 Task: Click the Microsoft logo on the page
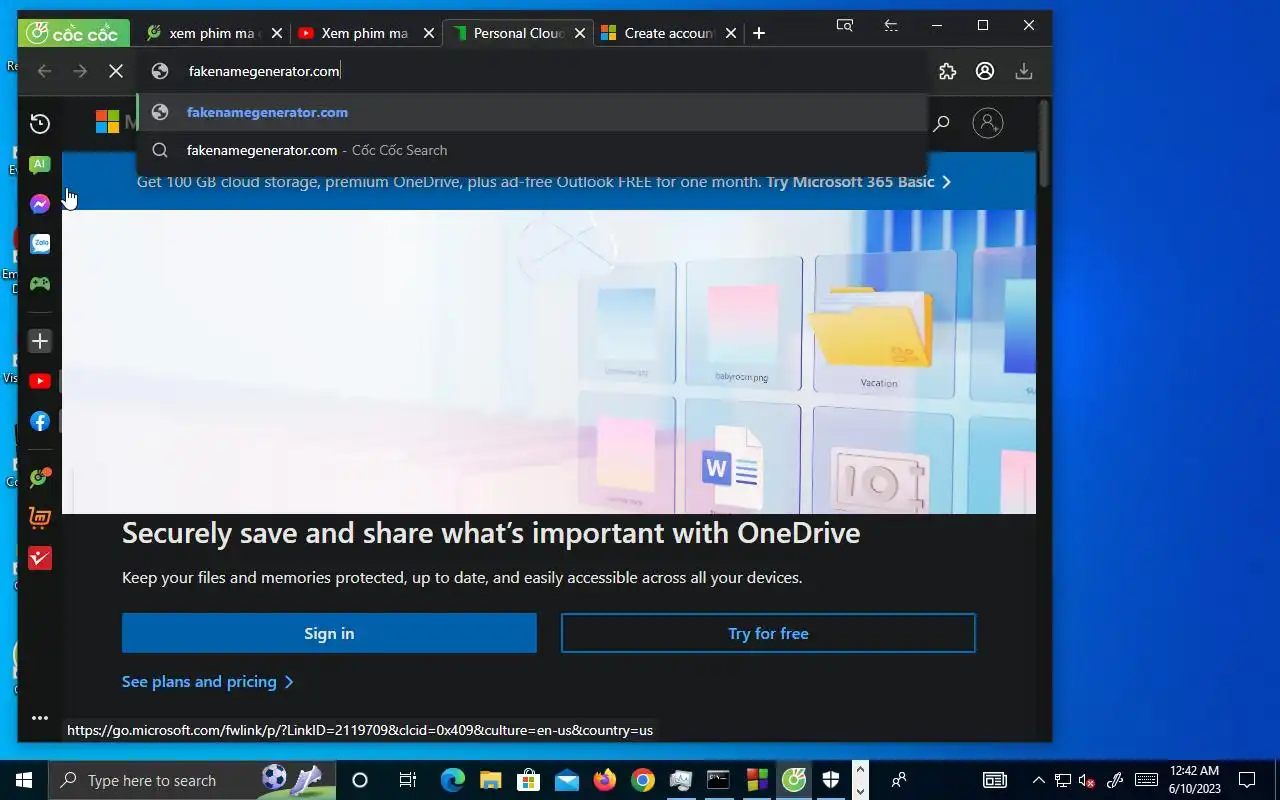pyautogui.click(x=107, y=122)
